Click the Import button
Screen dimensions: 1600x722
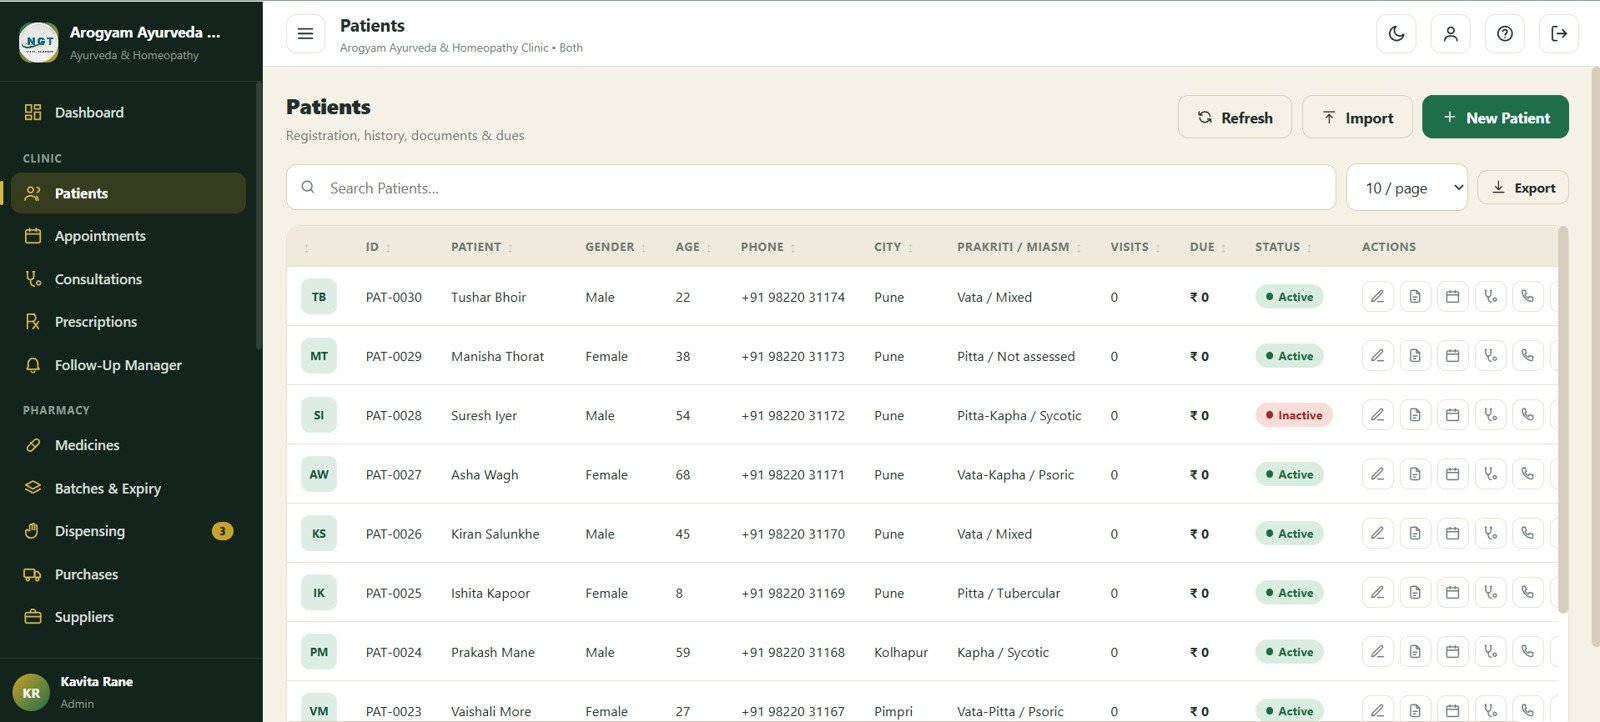(1357, 117)
